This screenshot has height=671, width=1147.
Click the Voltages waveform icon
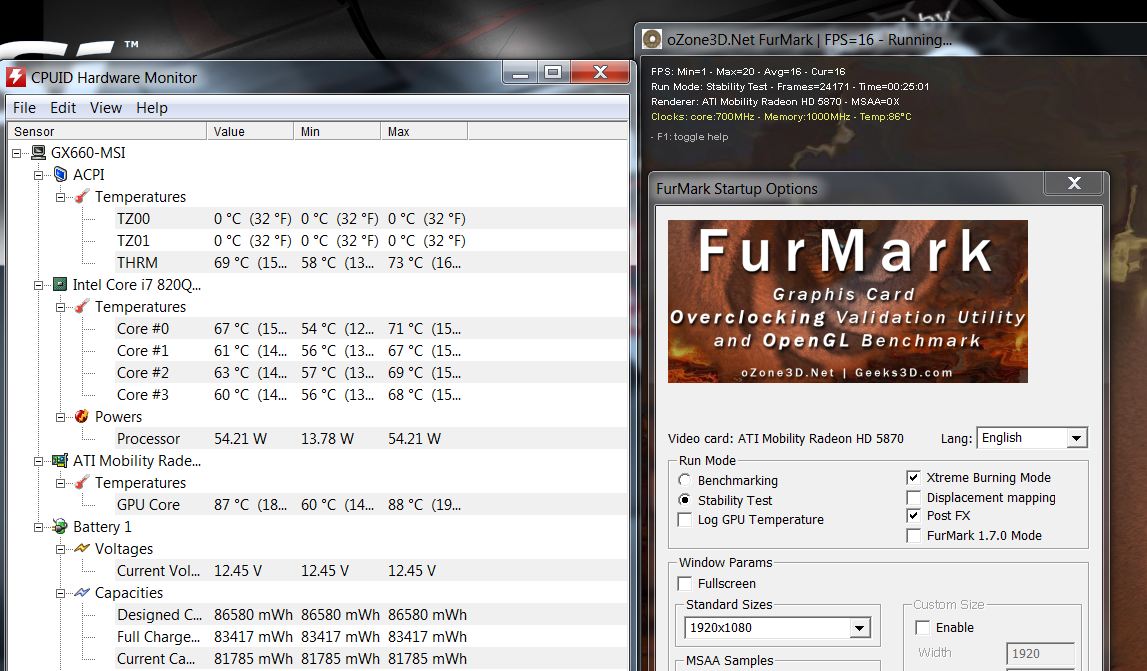point(82,548)
